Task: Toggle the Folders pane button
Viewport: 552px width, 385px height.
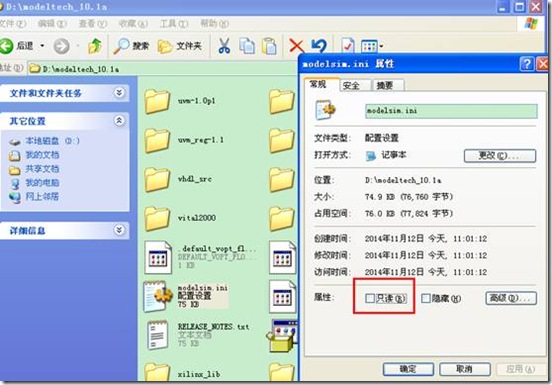Action: tap(179, 46)
